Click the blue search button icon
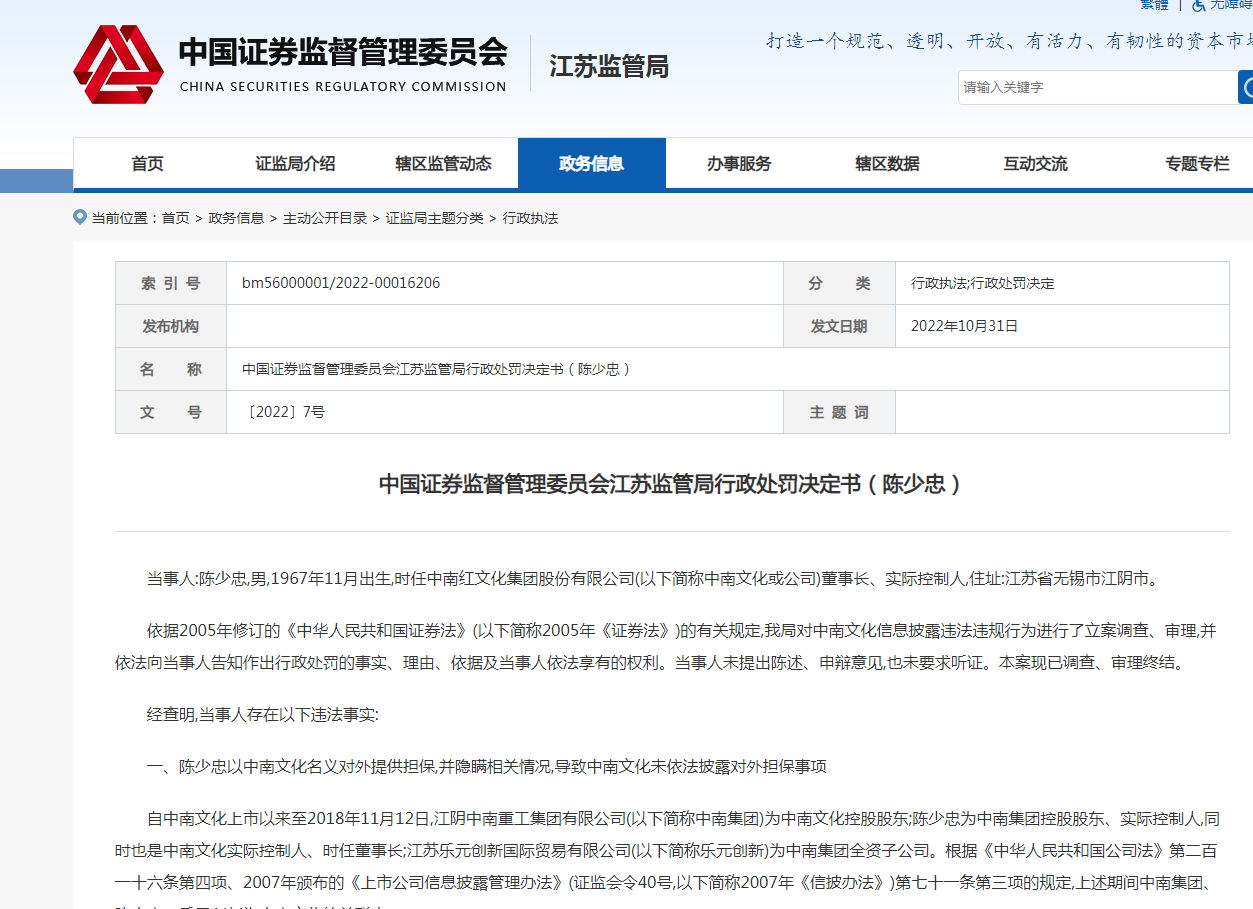The image size is (1253, 909). [x=1246, y=88]
